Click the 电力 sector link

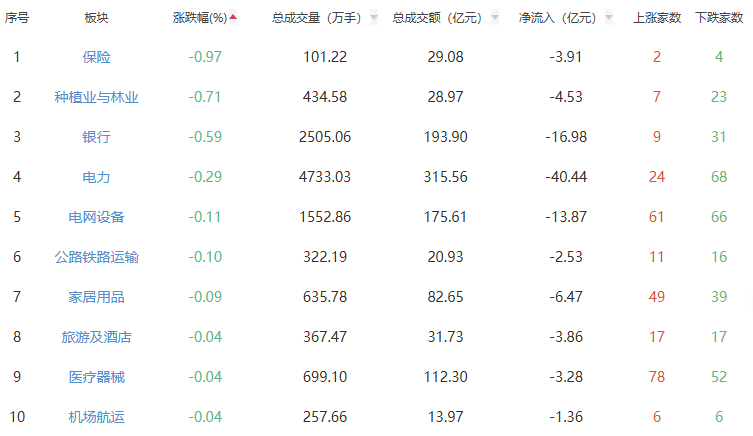click(x=97, y=177)
